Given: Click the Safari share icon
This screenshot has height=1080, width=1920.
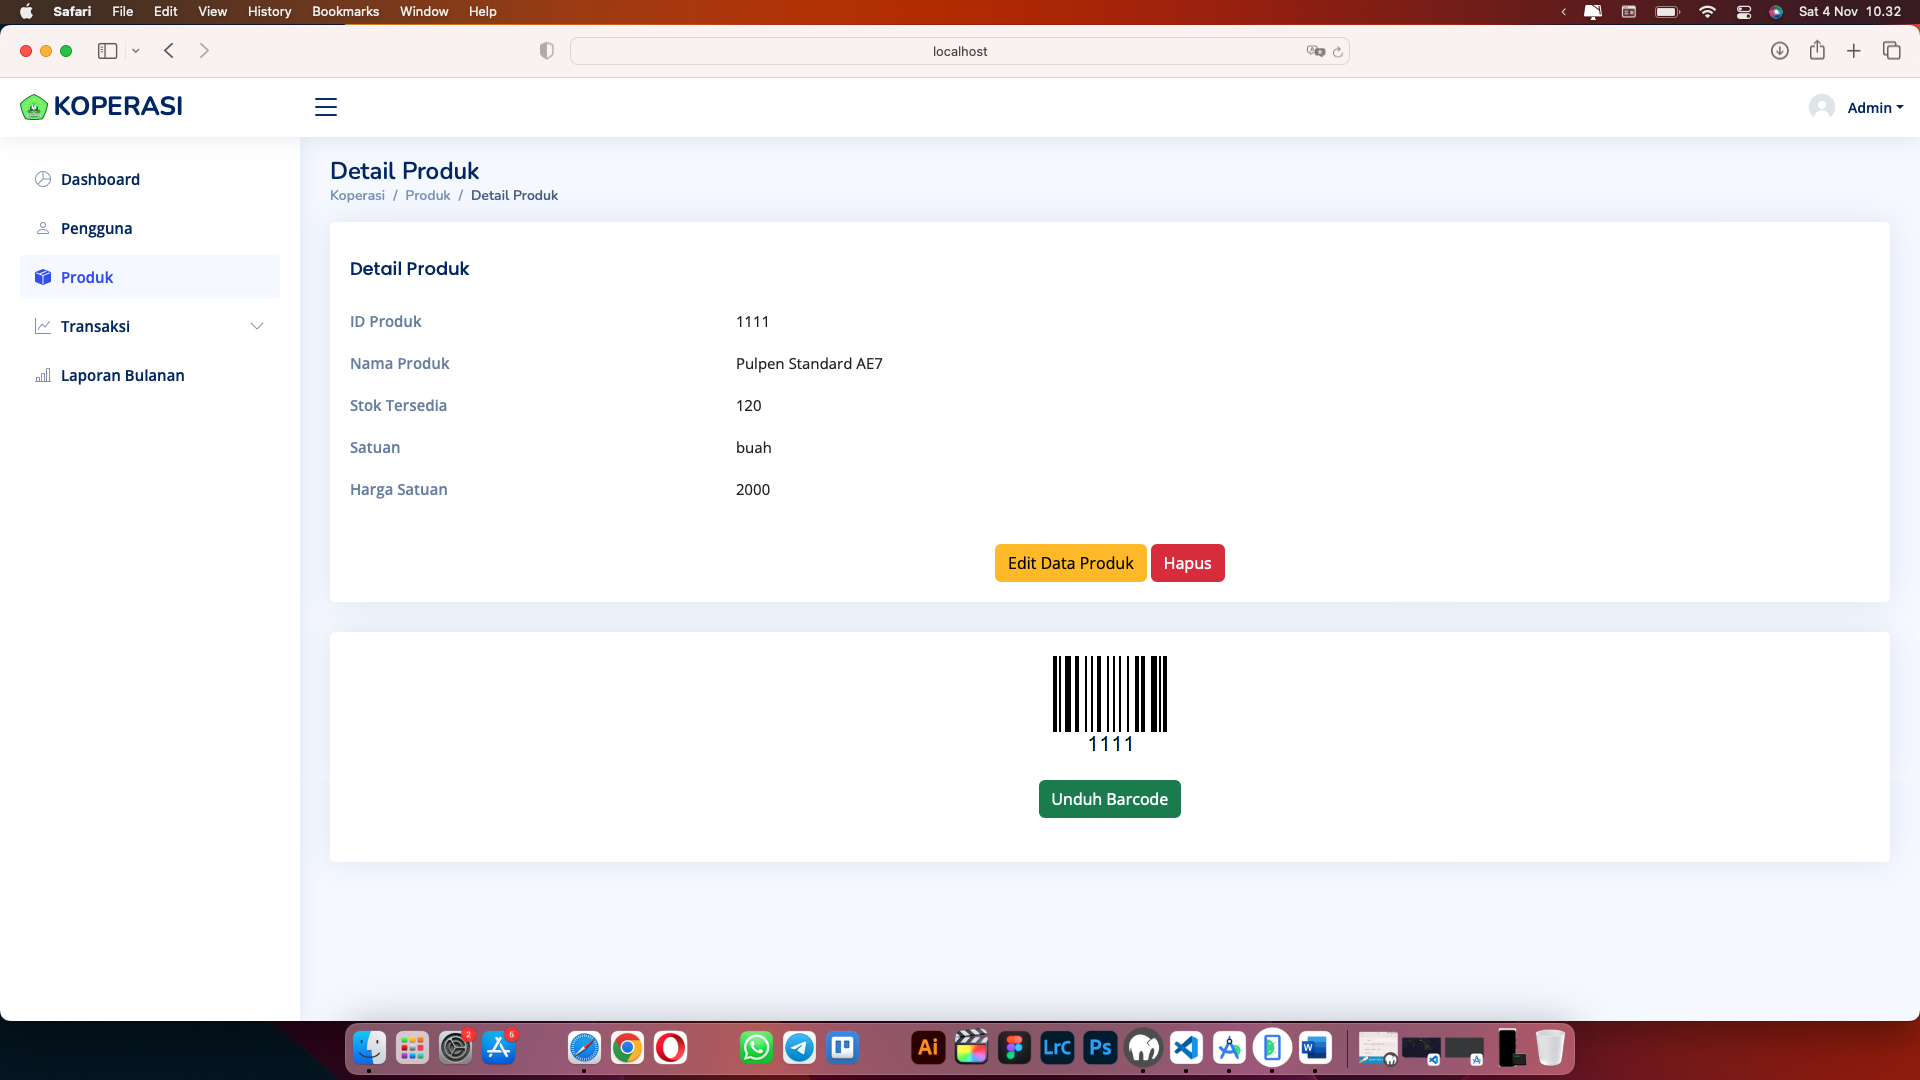Looking at the screenshot, I should point(1817,51).
